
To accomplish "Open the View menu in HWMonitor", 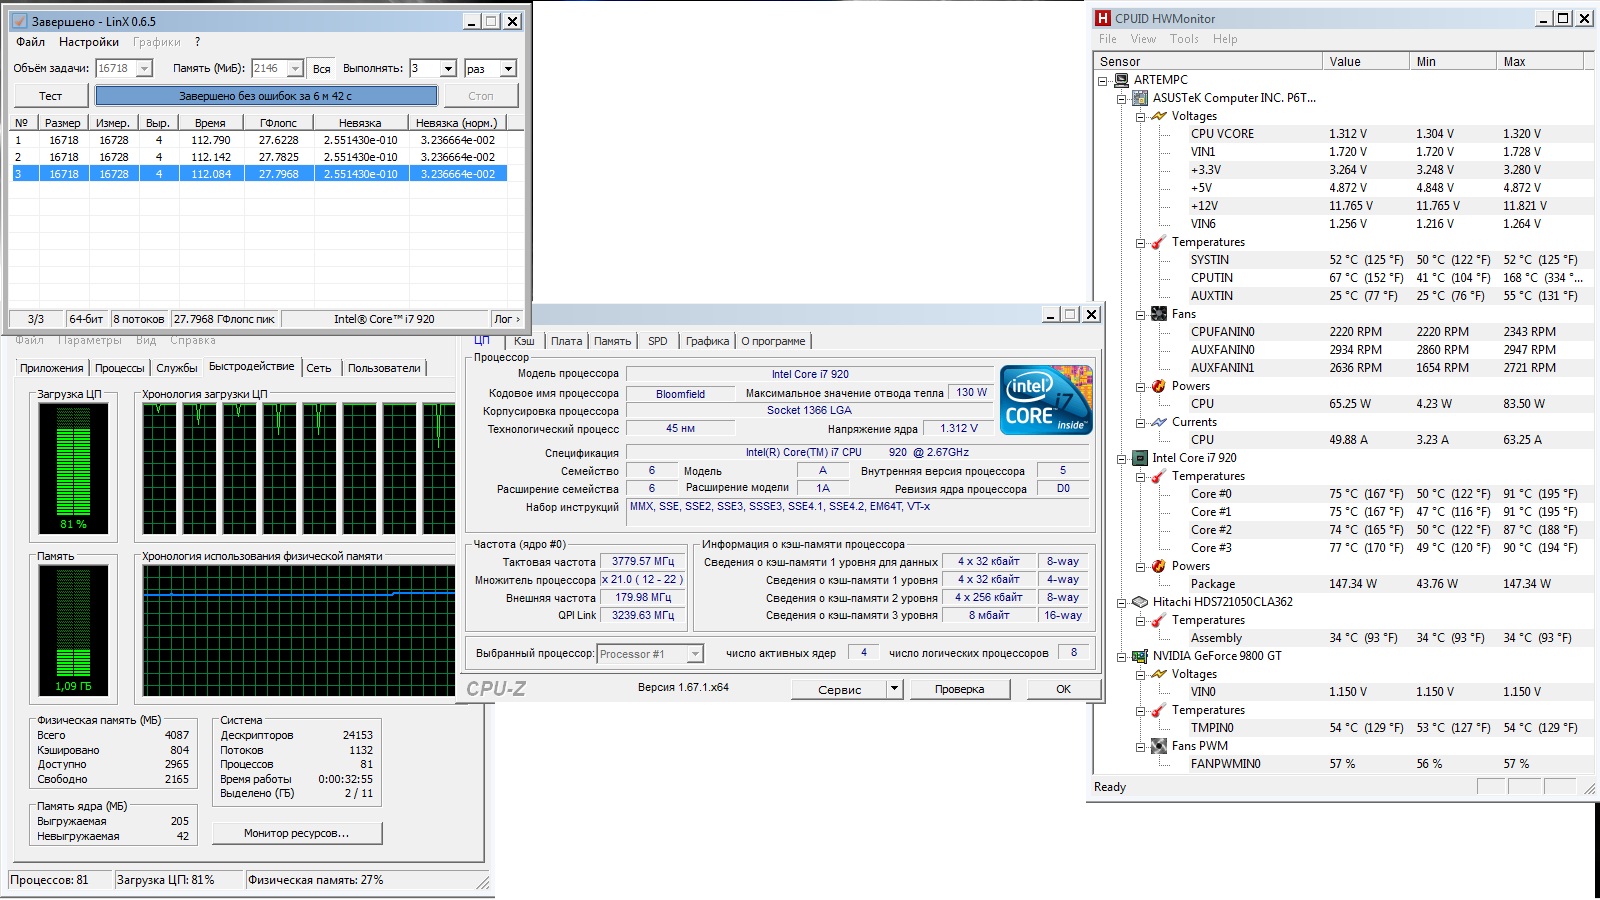I will [1143, 39].
